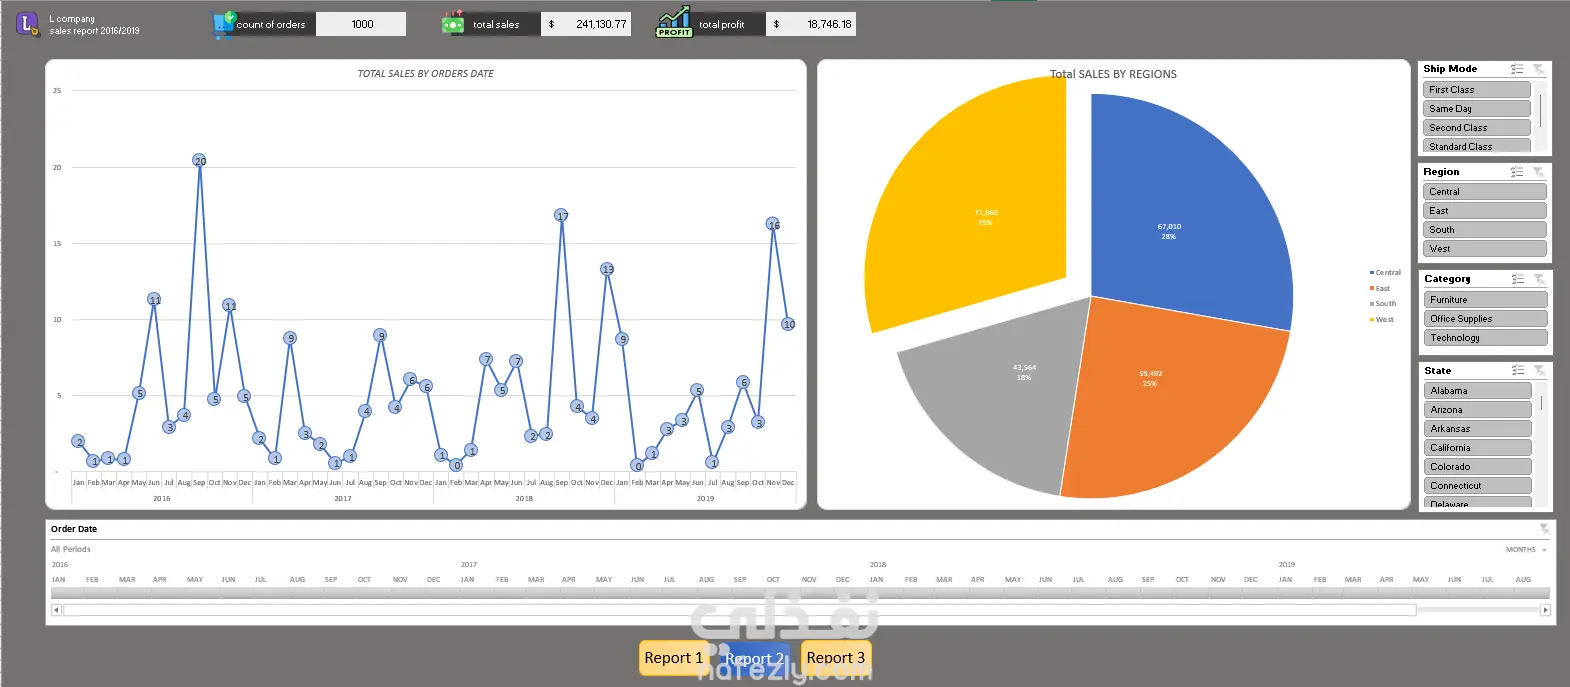Toggle multi-select in Category slicer
The height and width of the screenshot is (687, 1570).
pyautogui.click(x=1518, y=279)
